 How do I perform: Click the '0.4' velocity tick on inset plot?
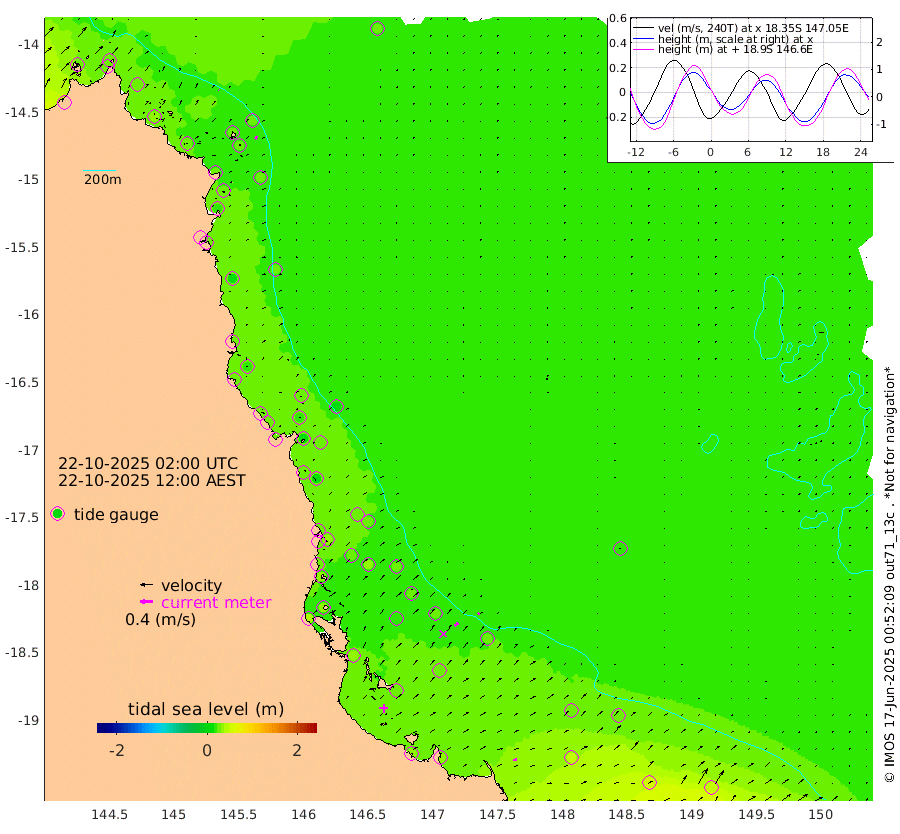(618, 43)
